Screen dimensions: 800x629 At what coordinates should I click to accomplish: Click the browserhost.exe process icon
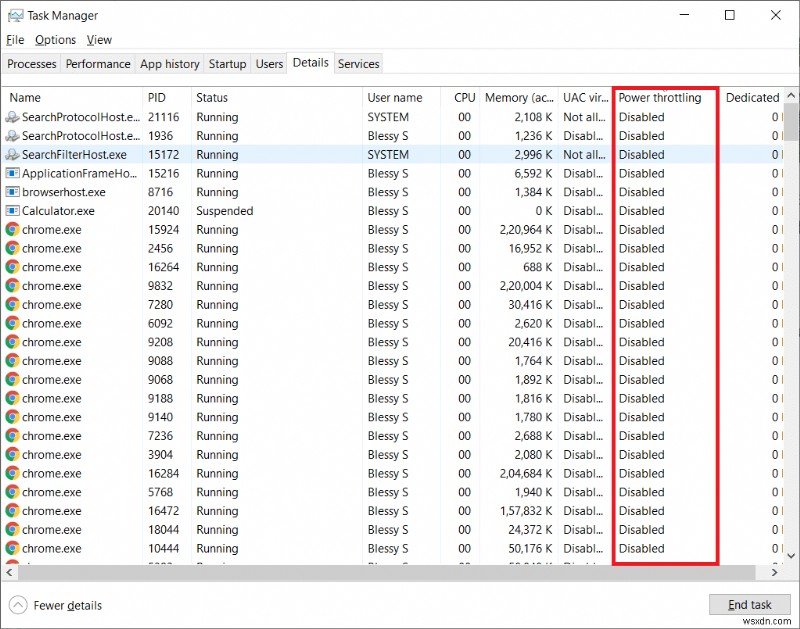tap(15, 192)
